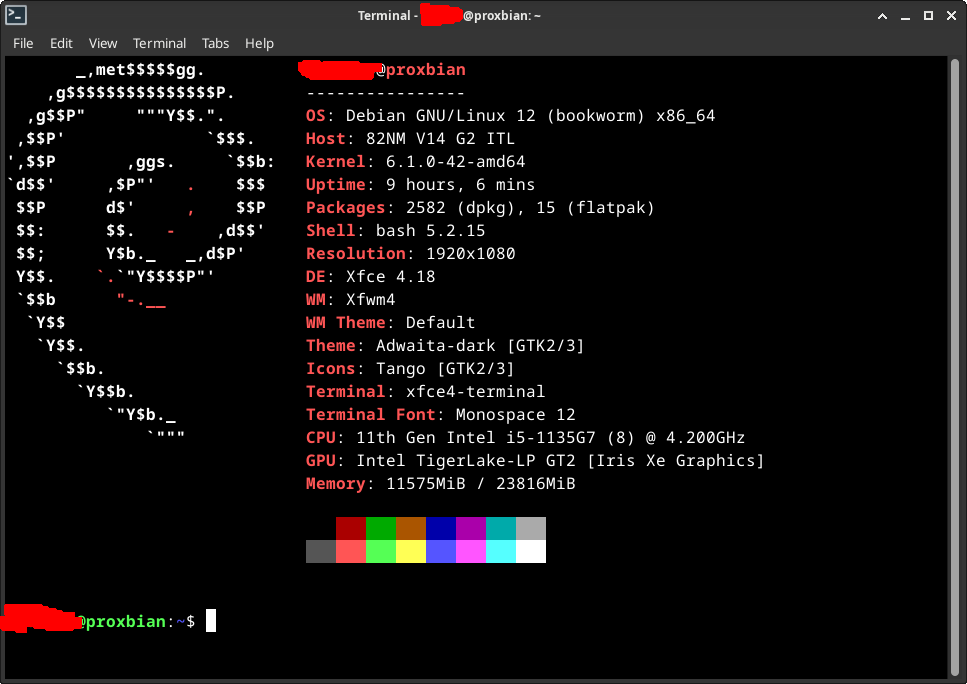Click the light gray color block
Image resolution: width=967 pixels, height=684 pixels.
(x=531, y=529)
